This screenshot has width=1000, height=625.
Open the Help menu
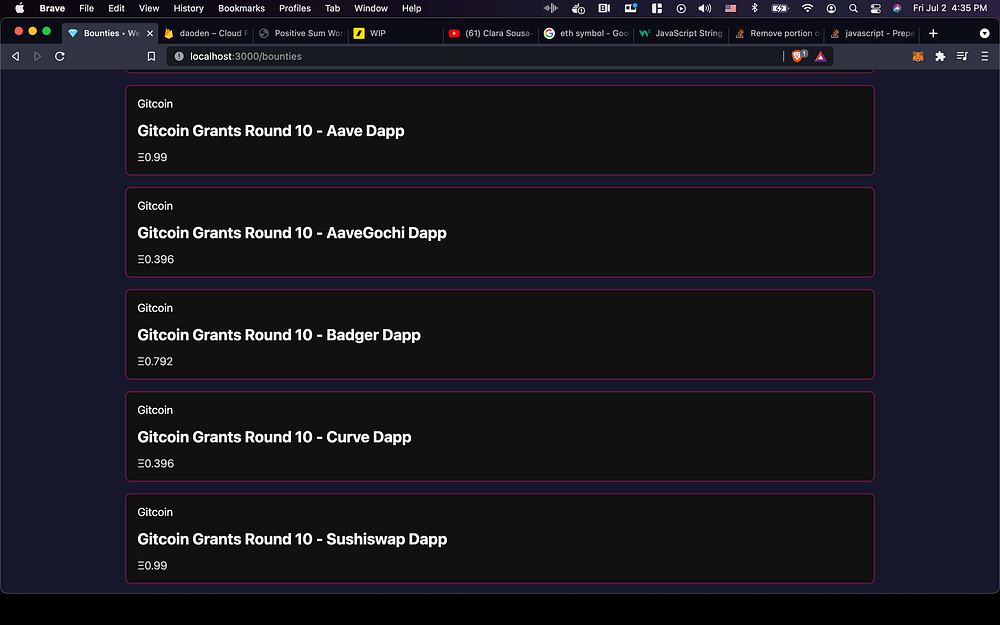point(411,8)
